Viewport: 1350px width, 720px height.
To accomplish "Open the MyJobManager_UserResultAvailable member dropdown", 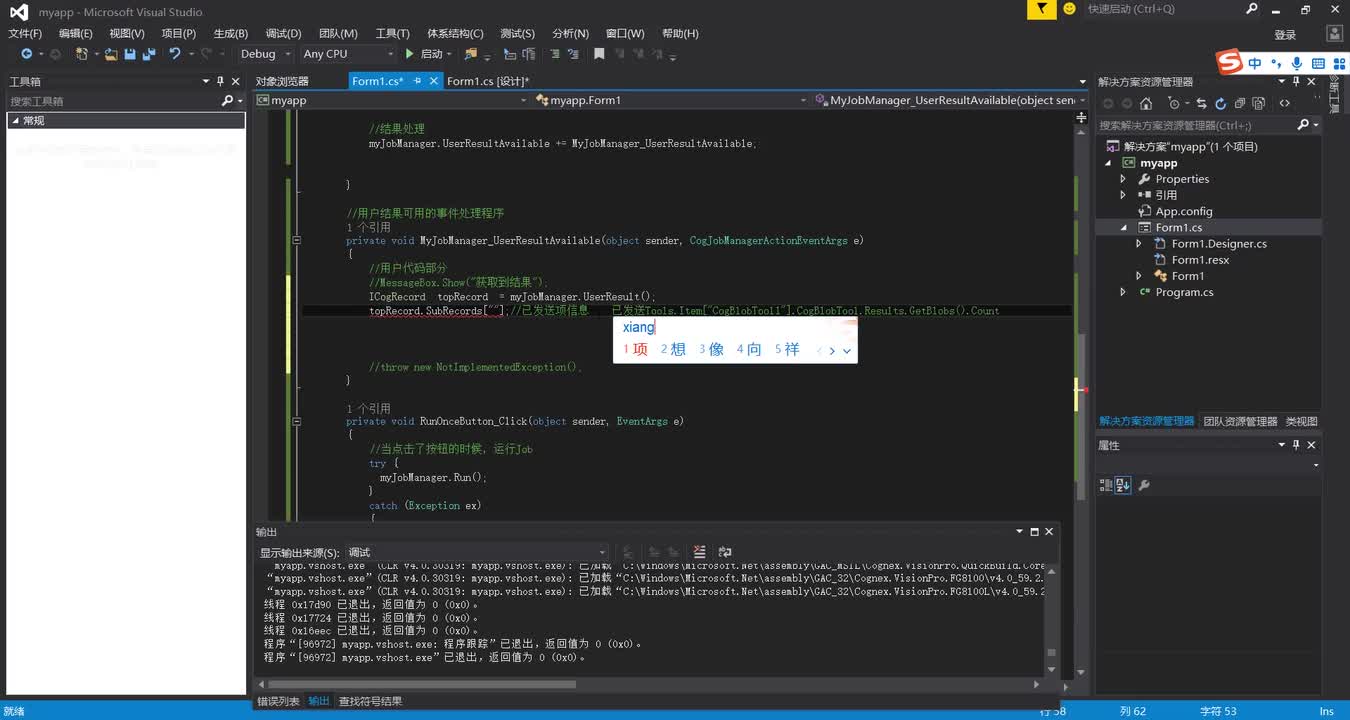I will click(x=951, y=100).
